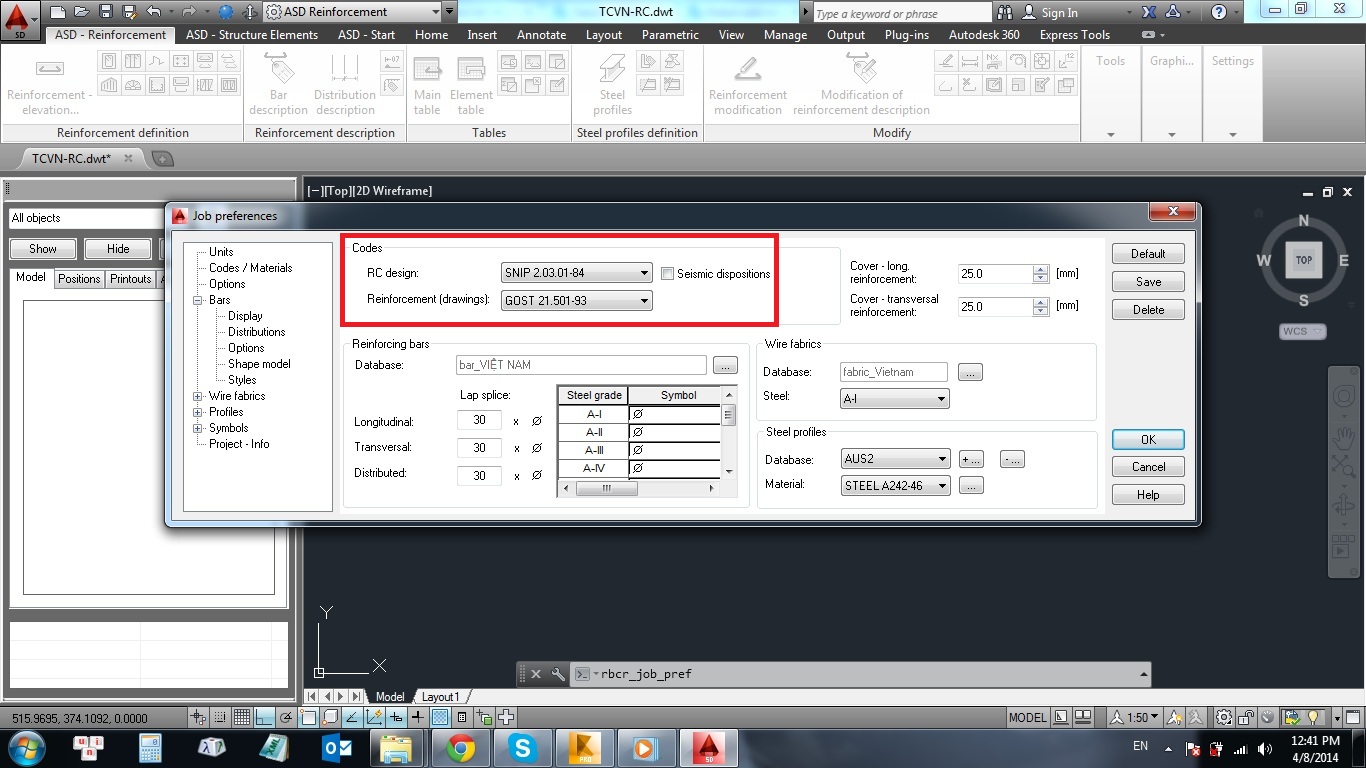The width and height of the screenshot is (1366, 768).
Task: Open Google Chrome from the taskbar
Action: [x=460, y=748]
